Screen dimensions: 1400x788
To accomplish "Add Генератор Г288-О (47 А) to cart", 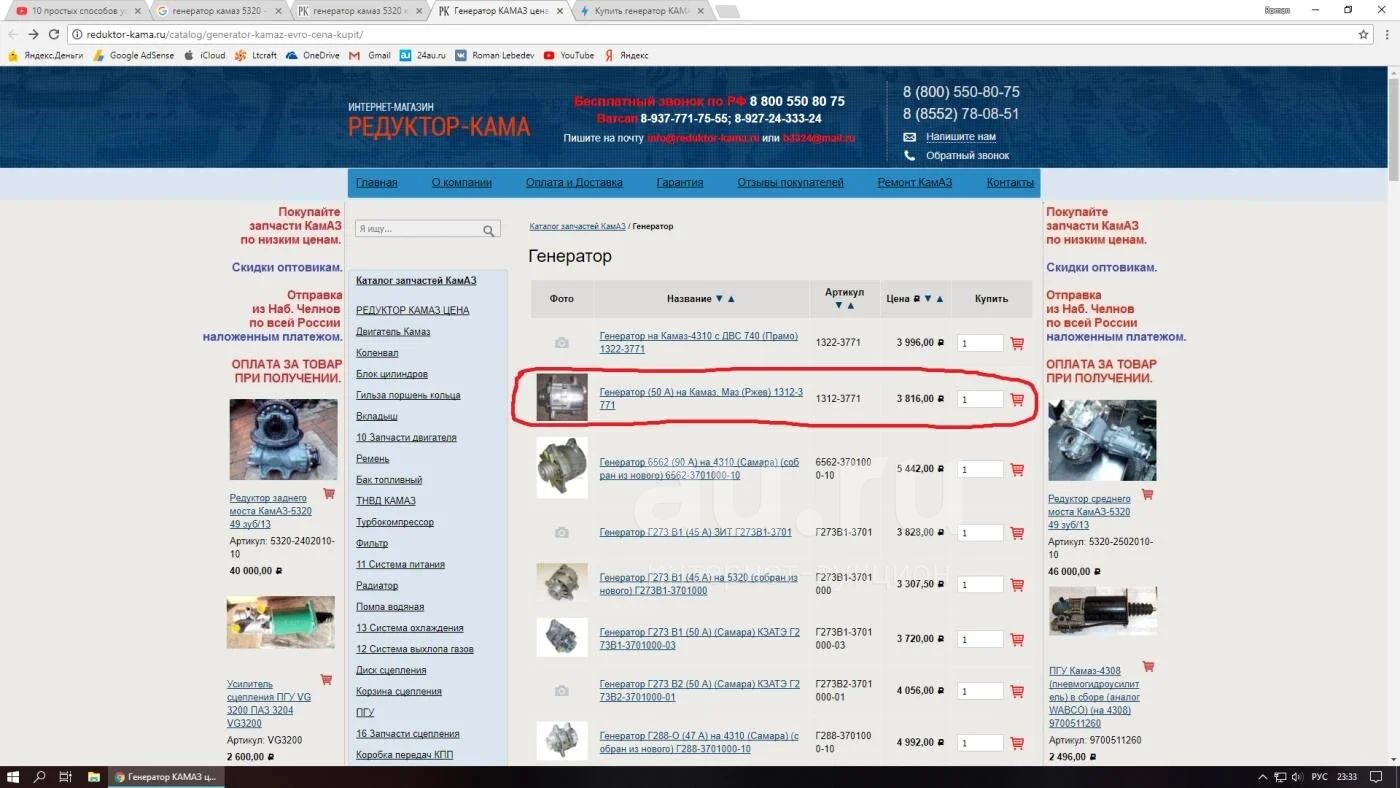I will pyautogui.click(x=1017, y=743).
